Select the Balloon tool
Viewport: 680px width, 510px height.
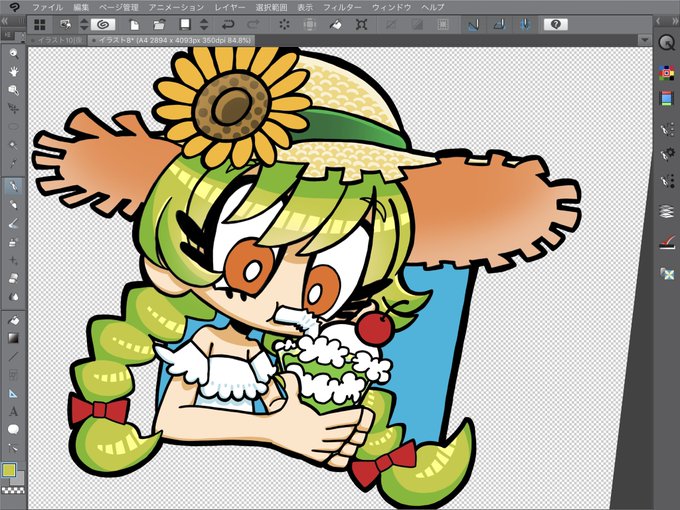13,430
